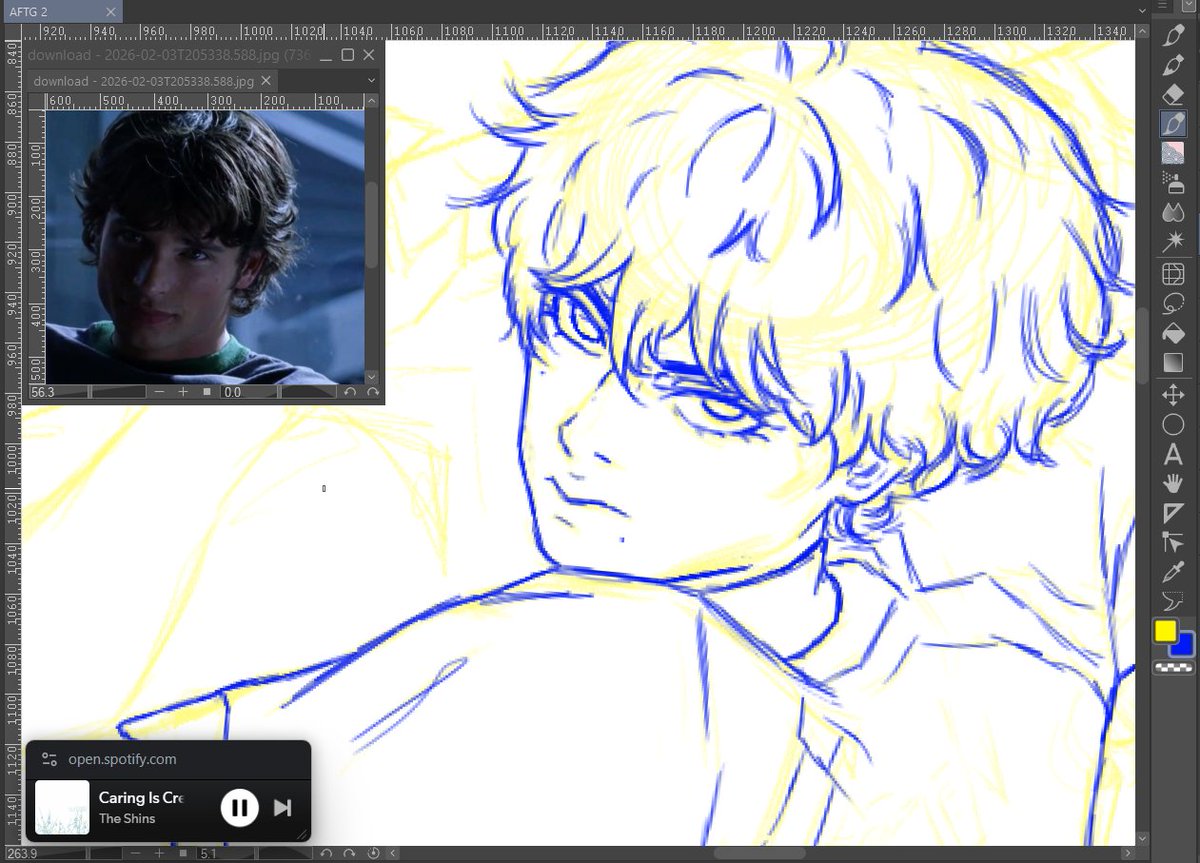The width and height of the screenshot is (1200, 863).
Task: Rotate reference window view left
Action: (x=350, y=393)
